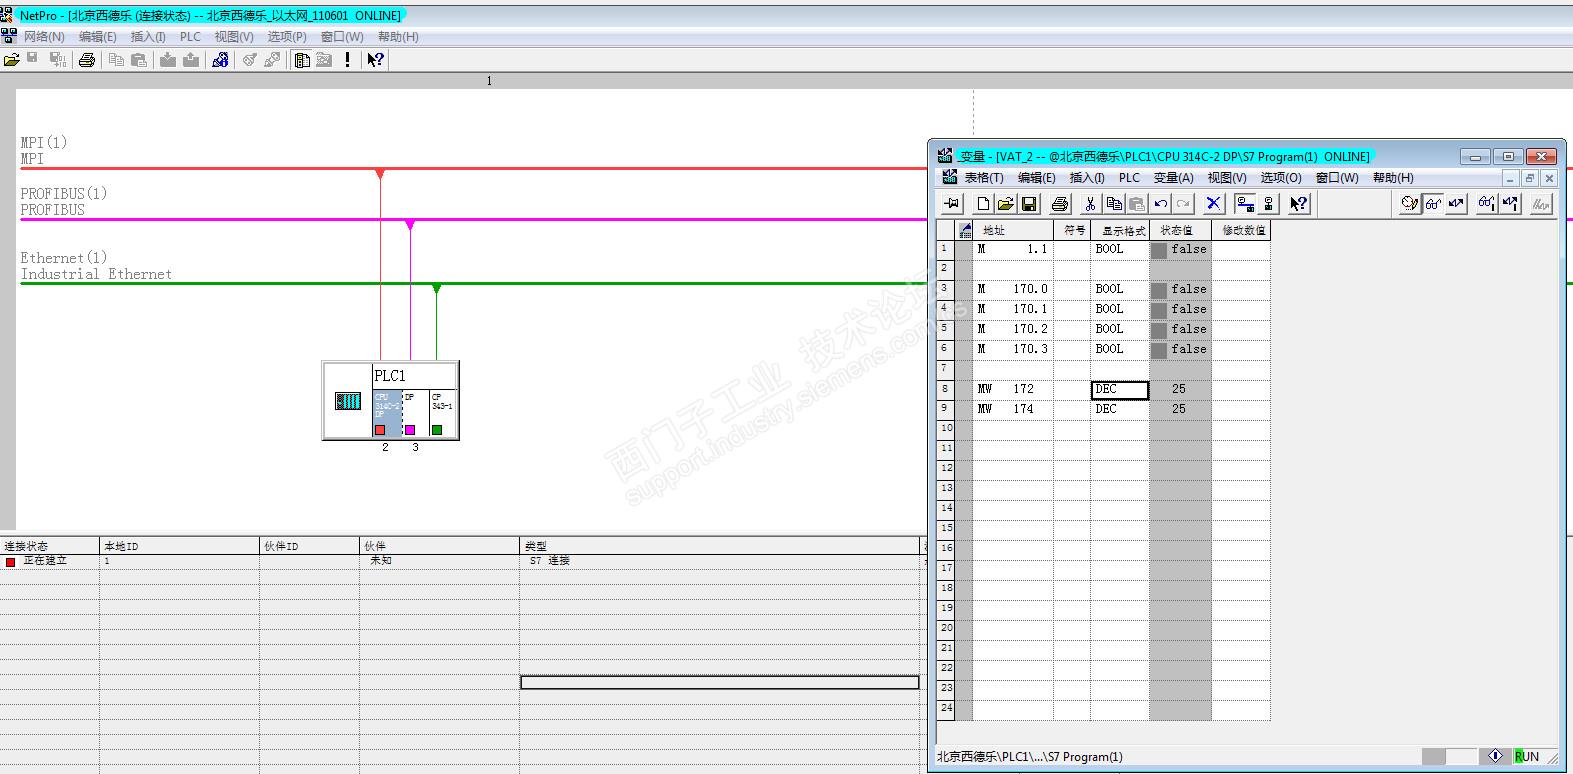The width and height of the screenshot is (1573, 774).
Task: Save the variable table
Action: pyautogui.click(x=1029, y=204)
